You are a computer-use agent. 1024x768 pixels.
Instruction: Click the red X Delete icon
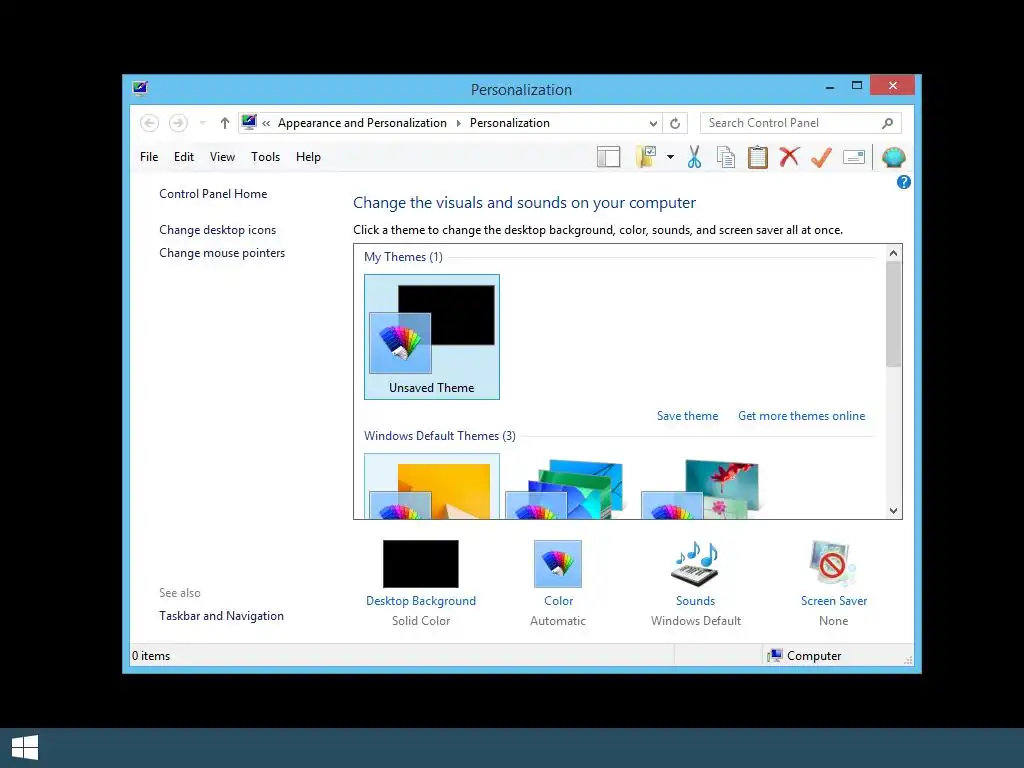click(x=790, y=157)
